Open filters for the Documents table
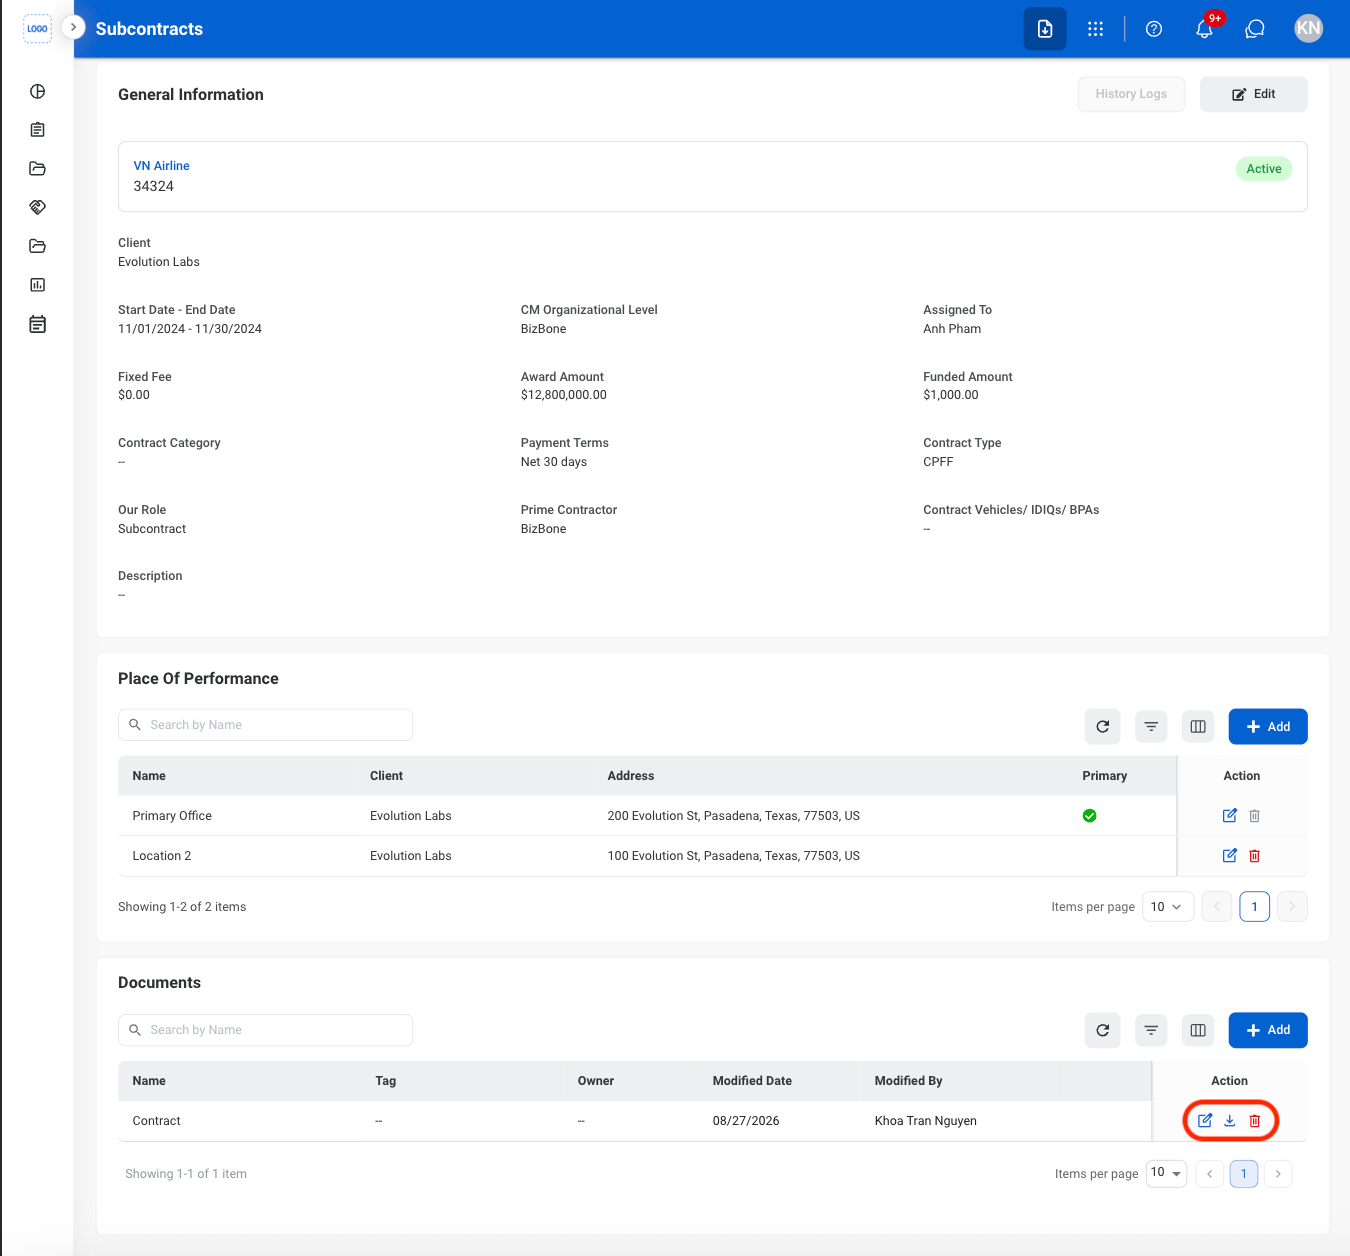 (1151, 1031)
